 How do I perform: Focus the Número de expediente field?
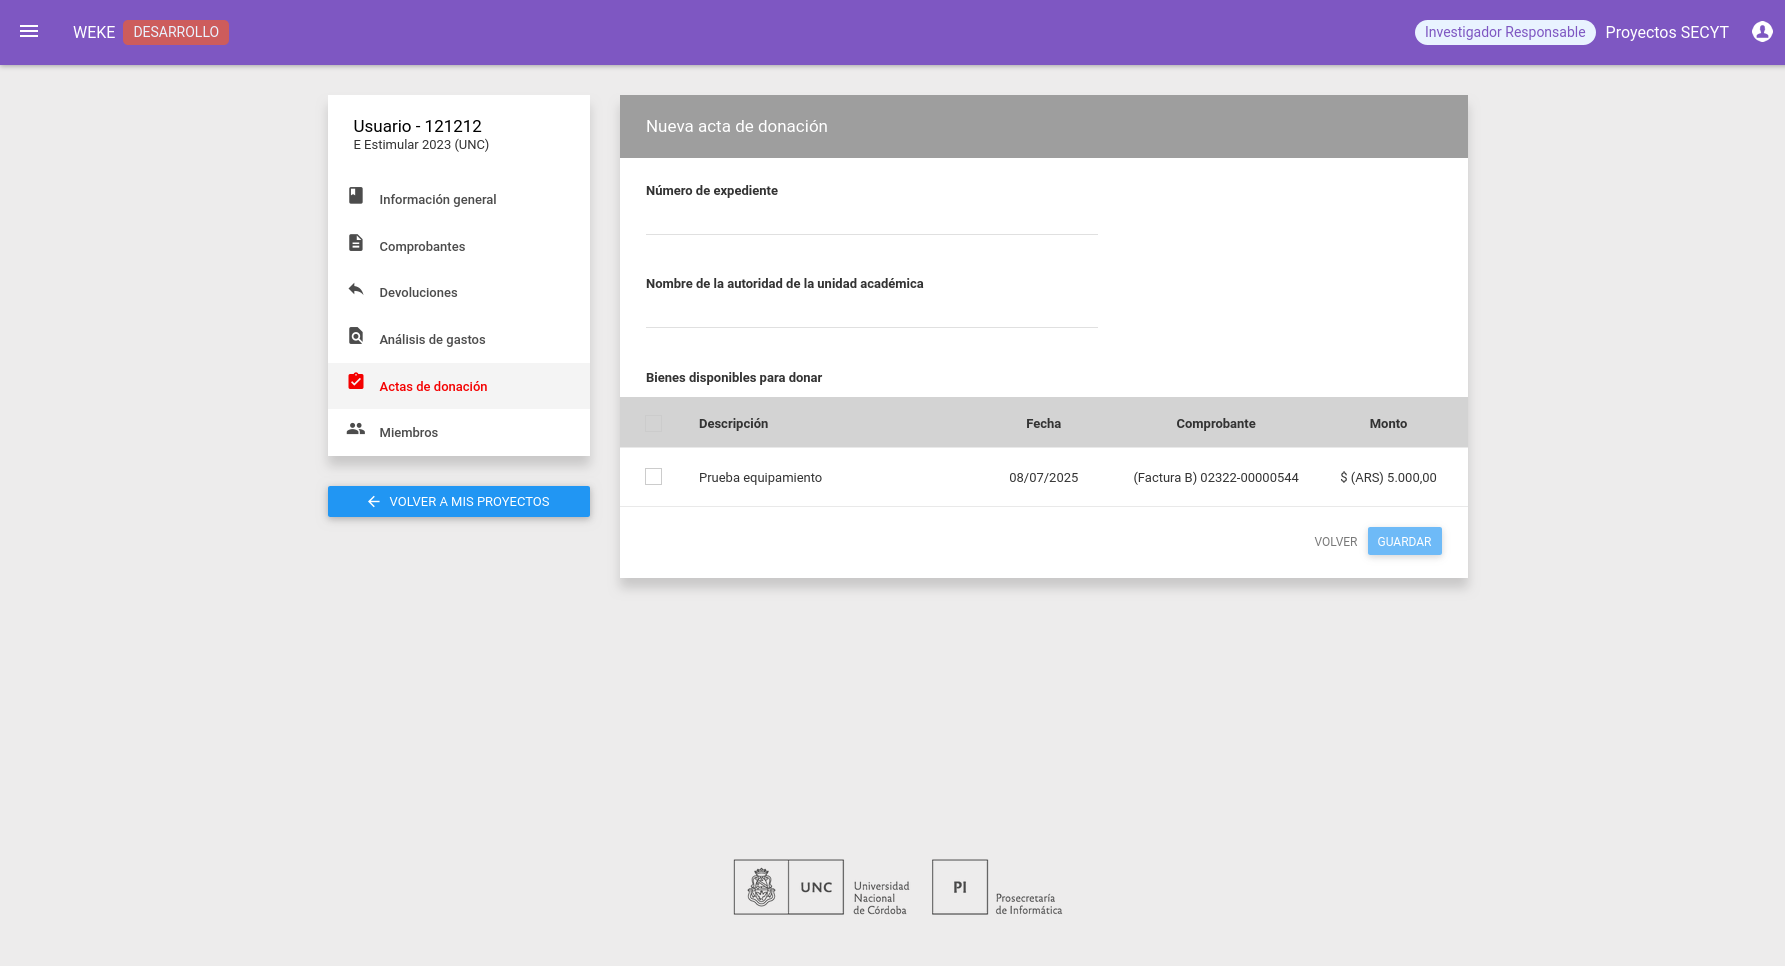[872, 219]
